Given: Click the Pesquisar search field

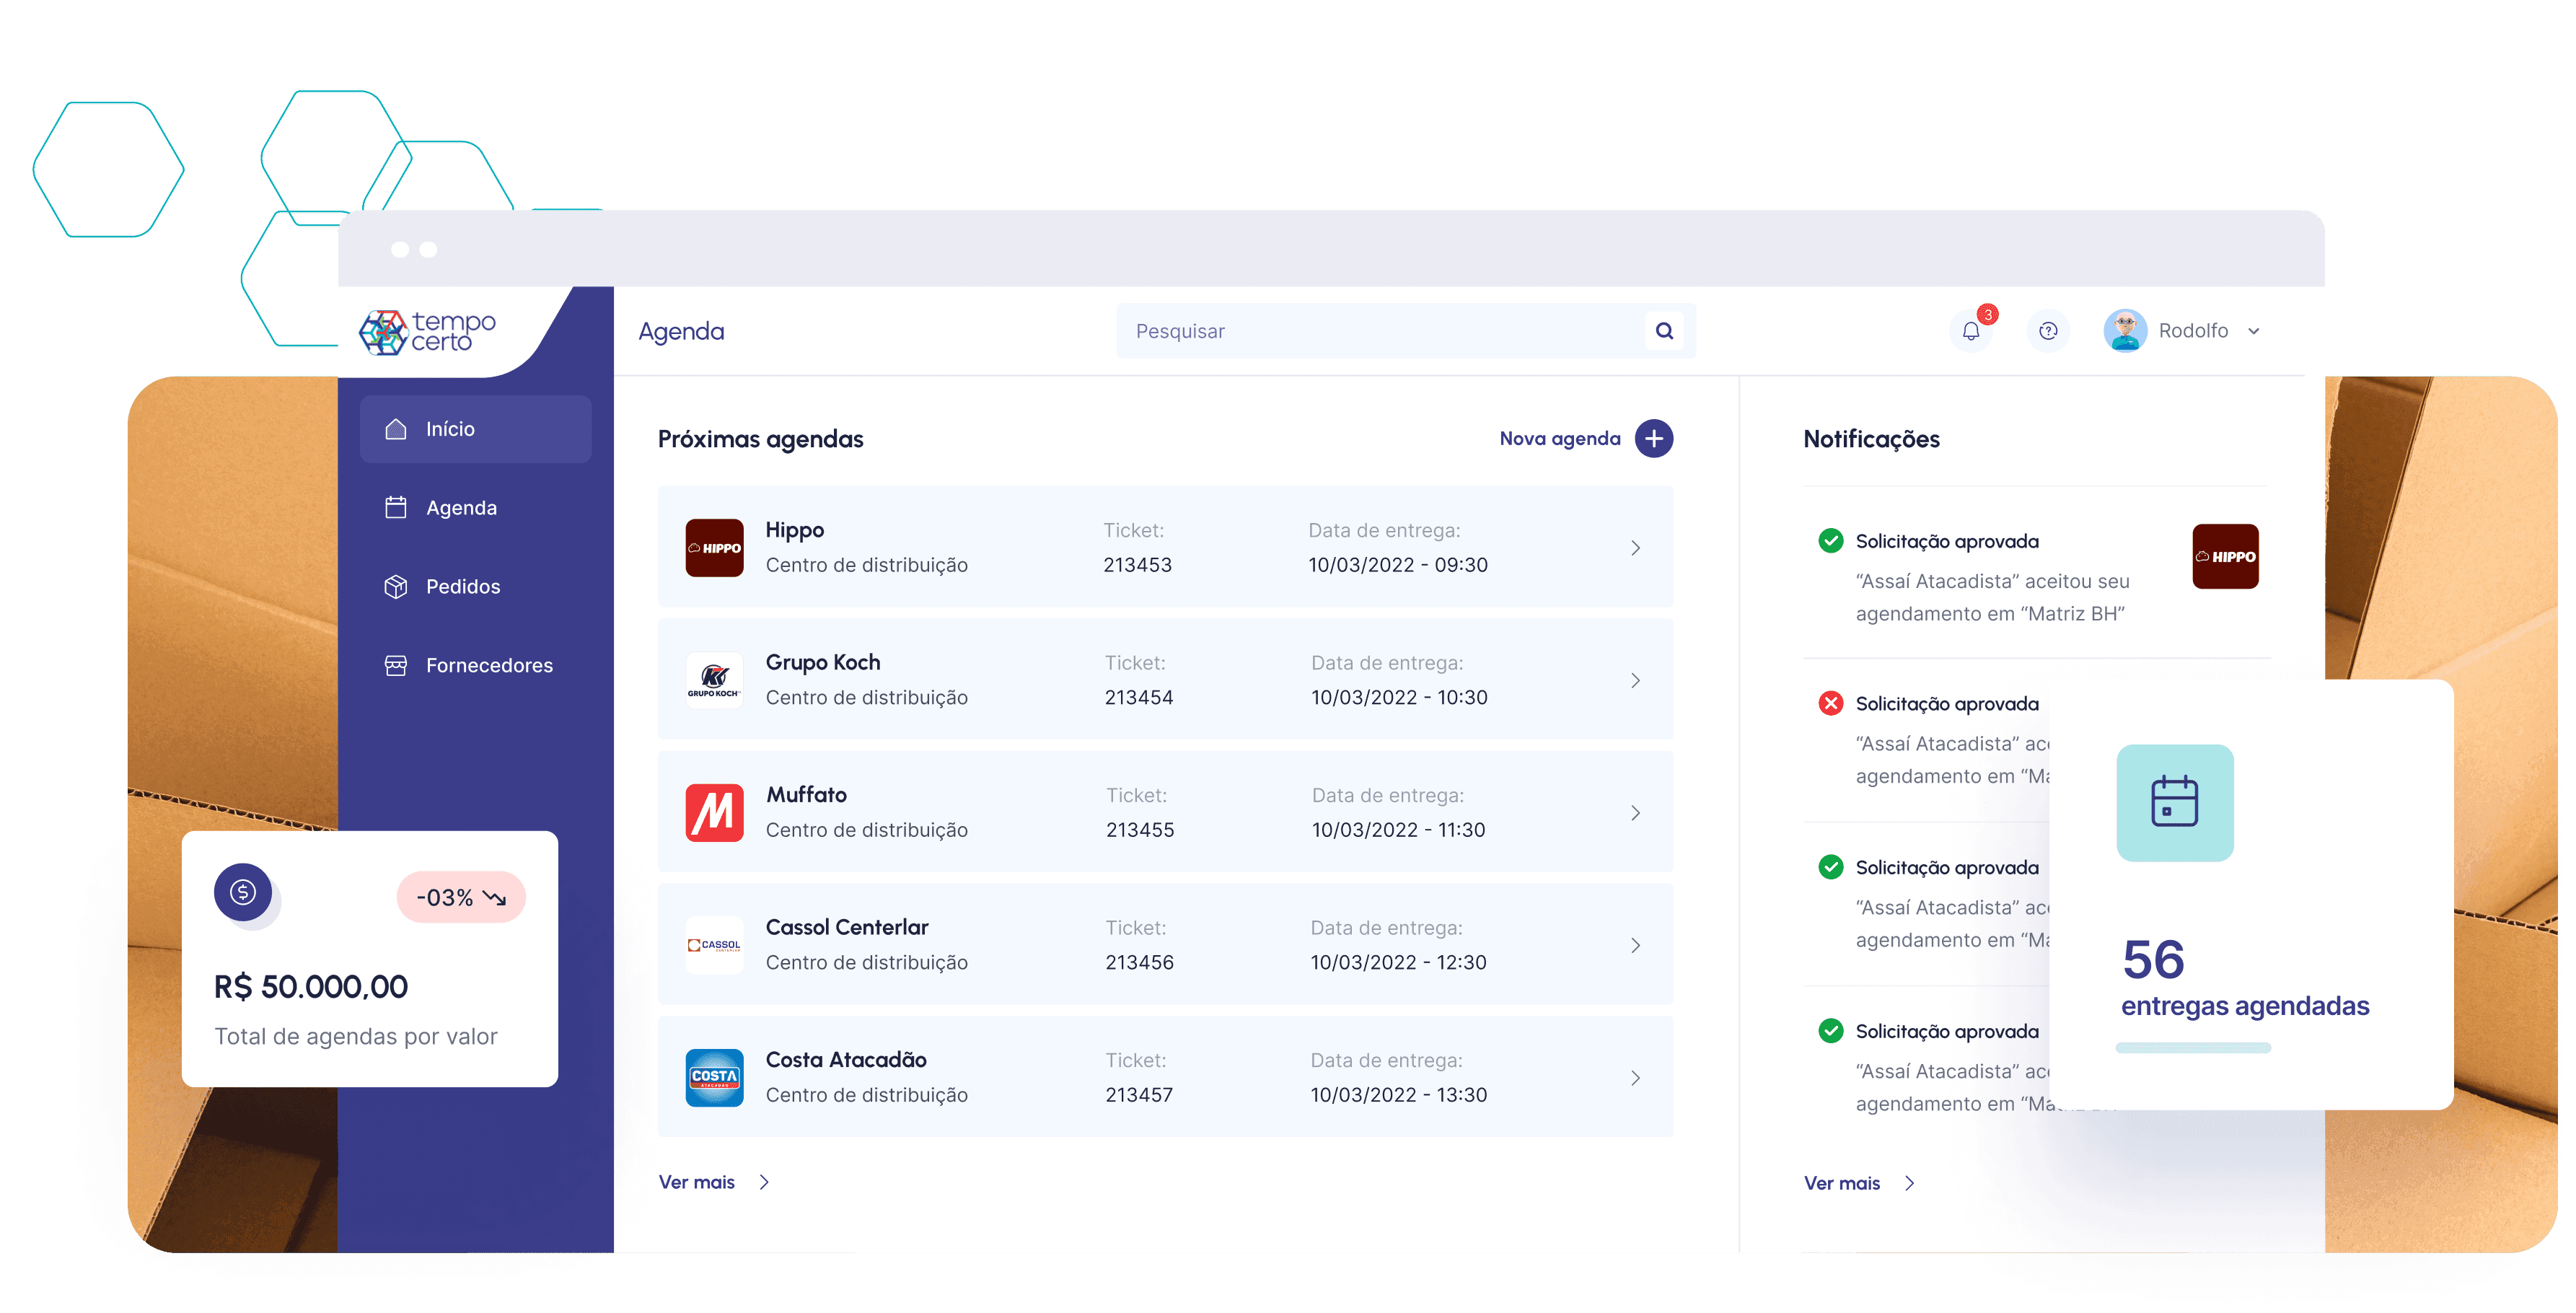Looking at the screenshot, I should pos(1380,331).
